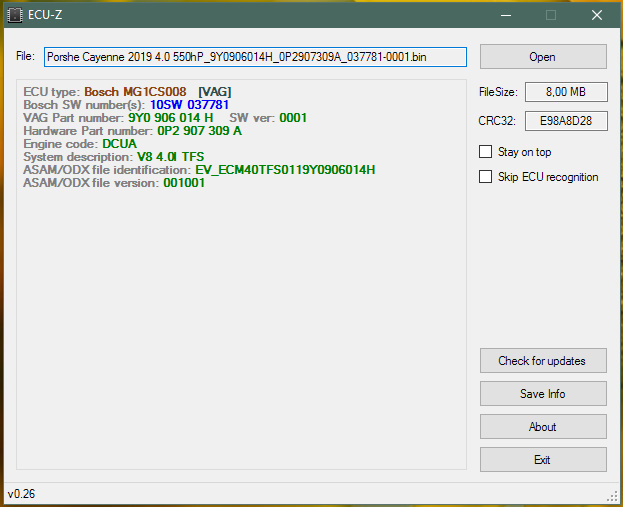This screenshot has height=507, width=623.
Task: Open a file with the Open button
Action: coord(543,57)
